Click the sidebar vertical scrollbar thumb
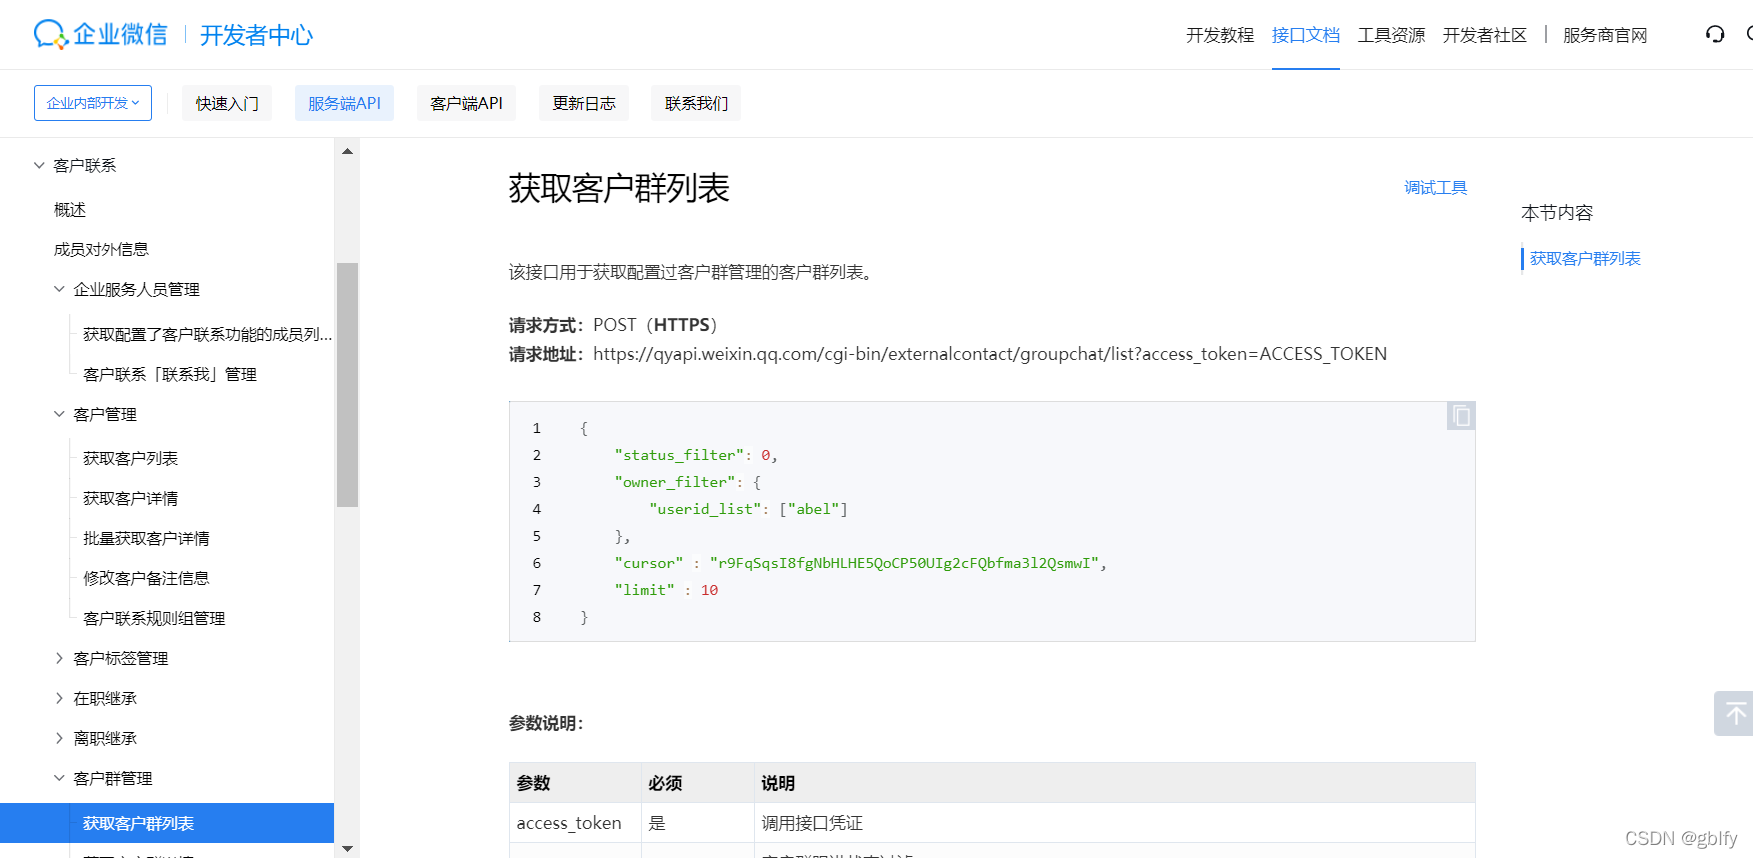The width and height of the screenshot is (1753, 858). (347, 385)
